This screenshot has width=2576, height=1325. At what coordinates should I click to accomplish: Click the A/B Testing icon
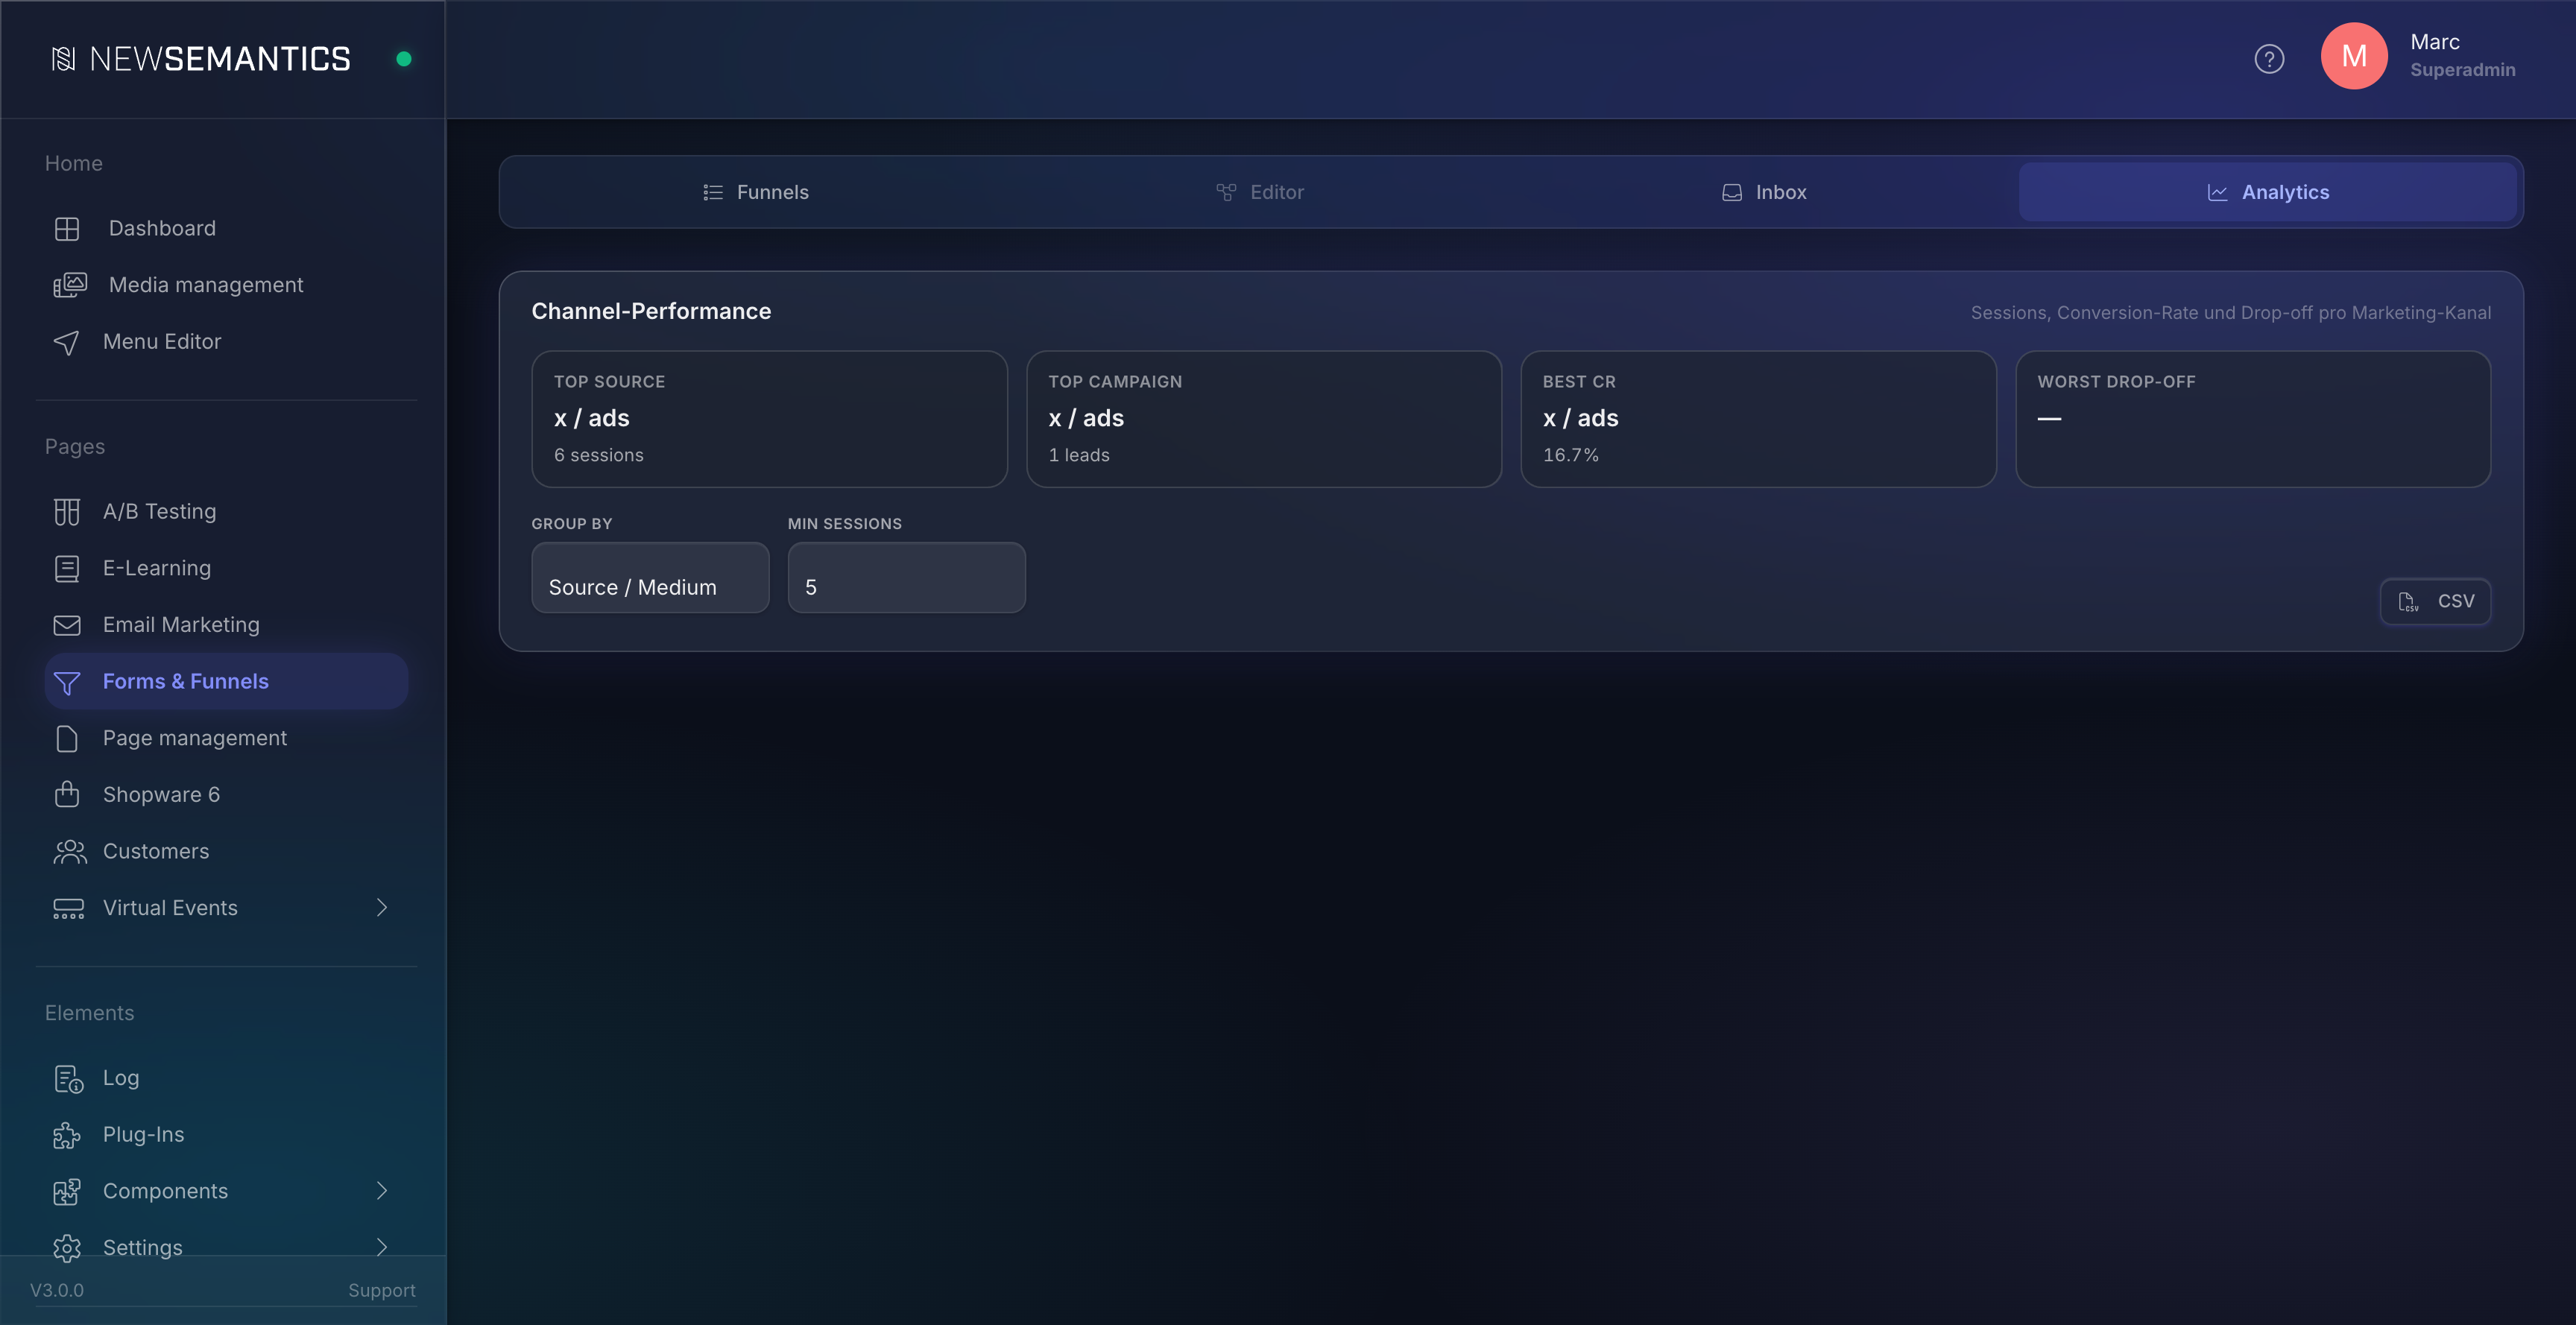67,512
